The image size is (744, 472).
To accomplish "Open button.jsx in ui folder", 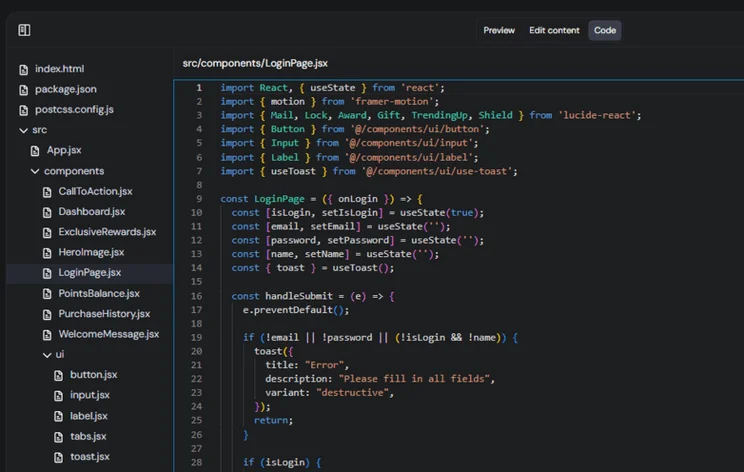I will pyautogui.click(x=93, y=375).
